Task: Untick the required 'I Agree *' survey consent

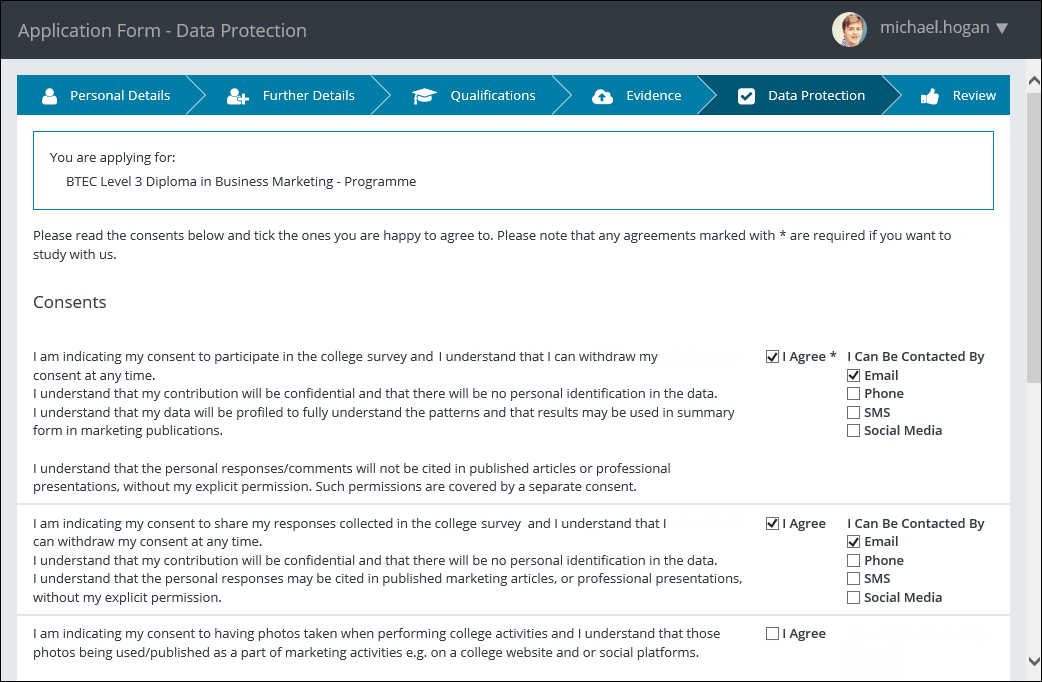Action: (x=772, y=357)
